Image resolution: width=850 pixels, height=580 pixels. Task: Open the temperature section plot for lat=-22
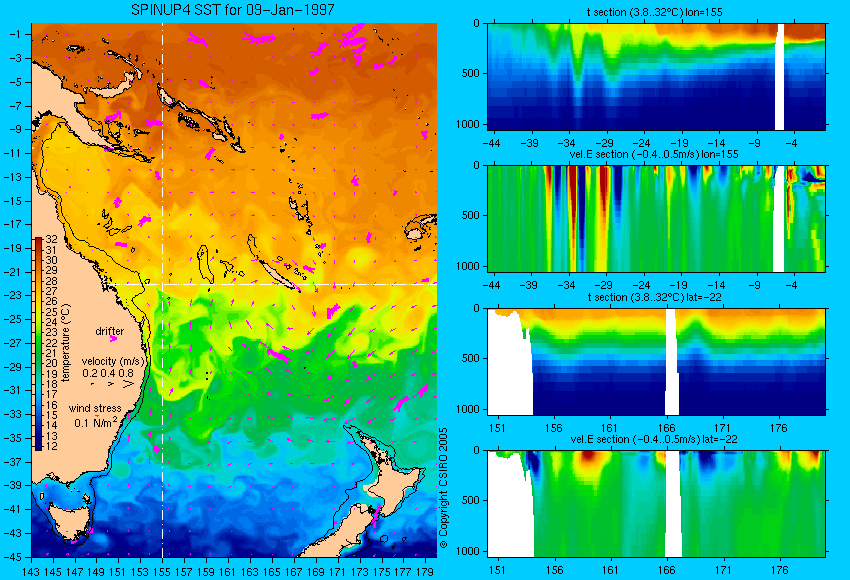[x=656, y=362]
